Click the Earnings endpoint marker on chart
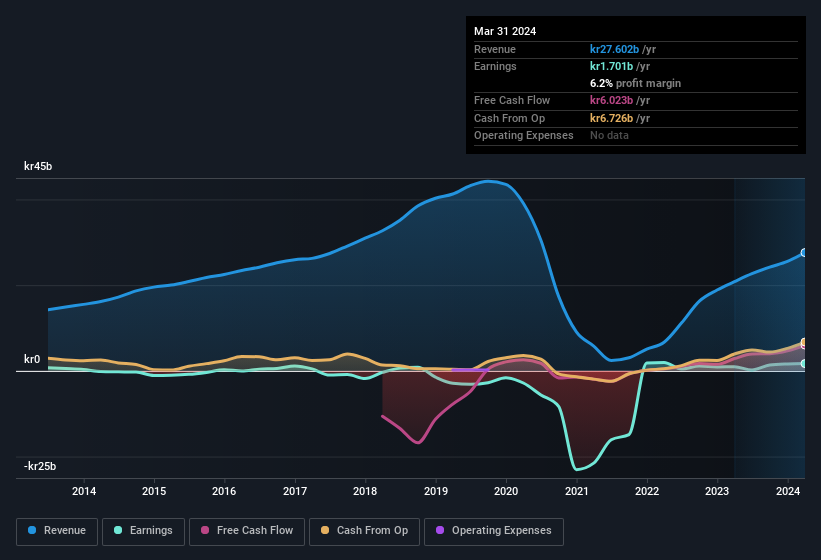This screenshot has width=821, height=560. 804,363
